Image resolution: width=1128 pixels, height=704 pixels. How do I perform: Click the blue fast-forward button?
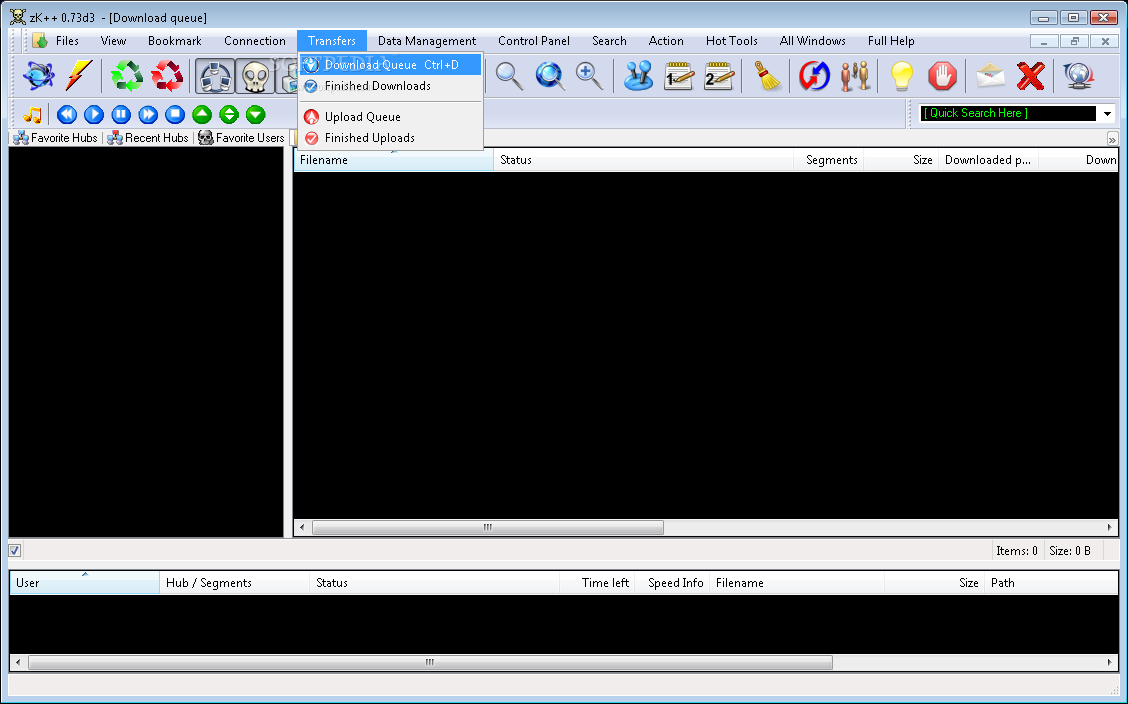148,114
